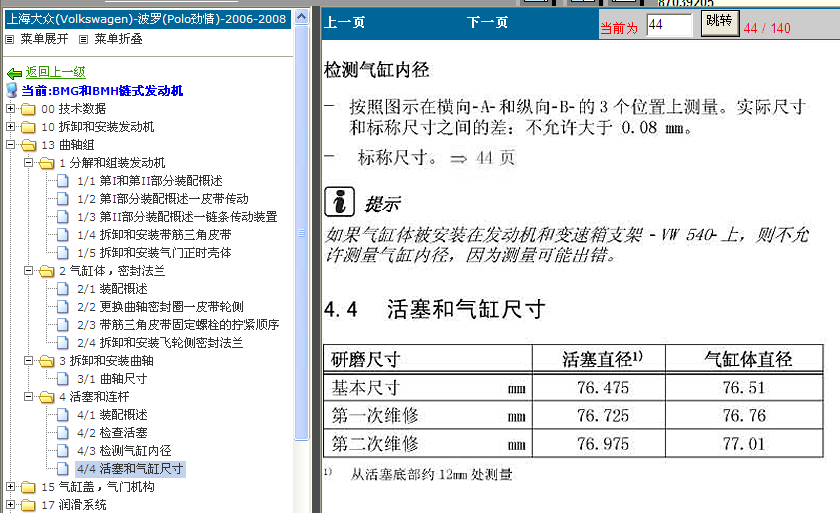
Task: Collapse the 4 活塞和连杆 subfolder
Action: [28, 397]
